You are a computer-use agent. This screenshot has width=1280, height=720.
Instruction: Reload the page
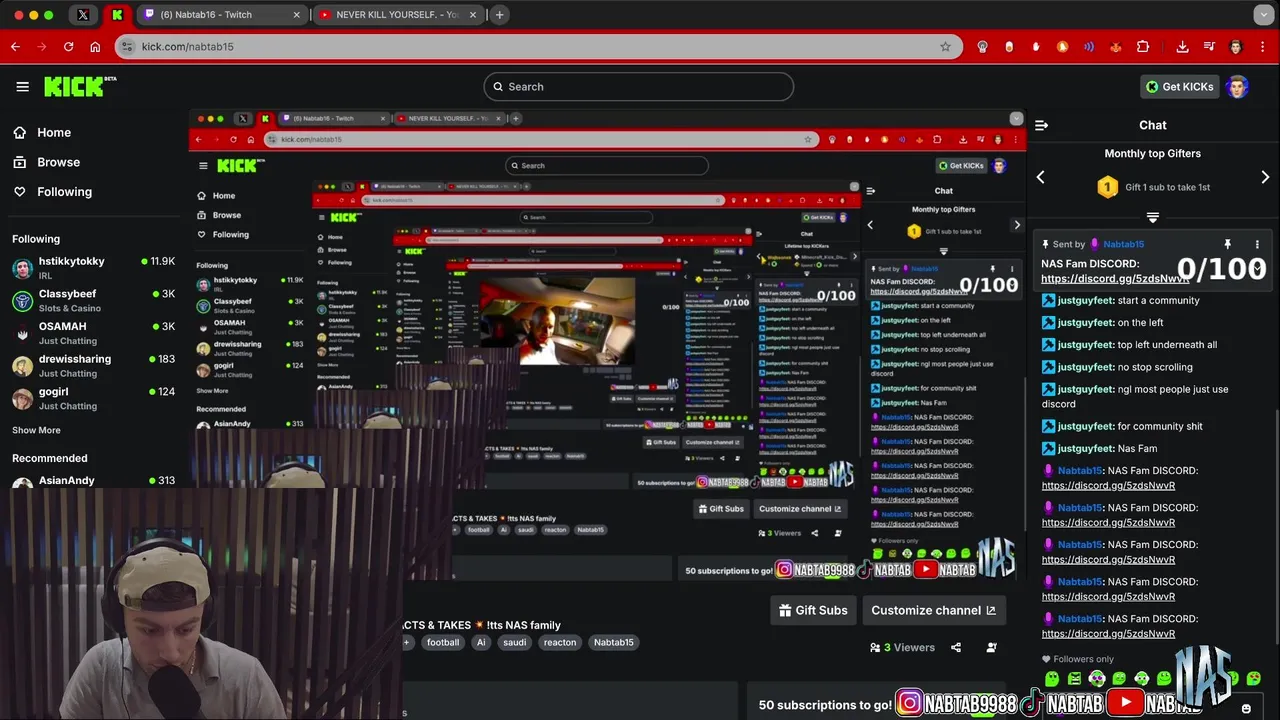pyautogui.click(x=68, y=47)
